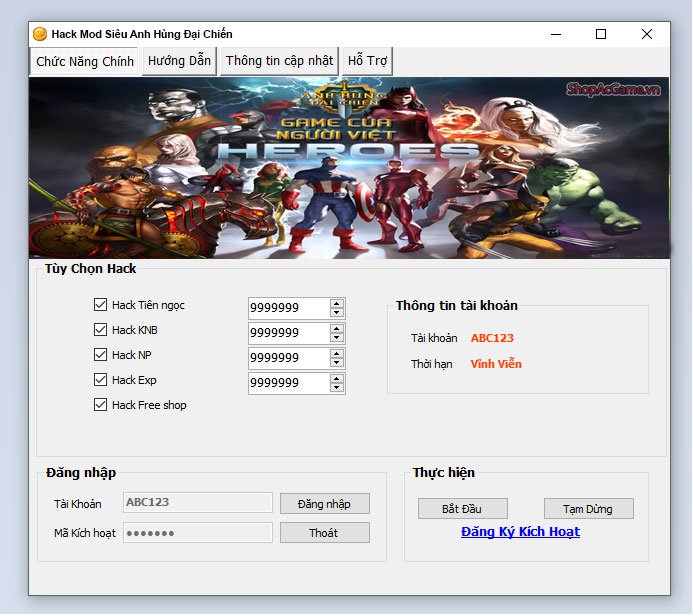Toggle the Hack Exp checkbox
The width and height of the screenshot is (693, 616).
pos(100,380)
